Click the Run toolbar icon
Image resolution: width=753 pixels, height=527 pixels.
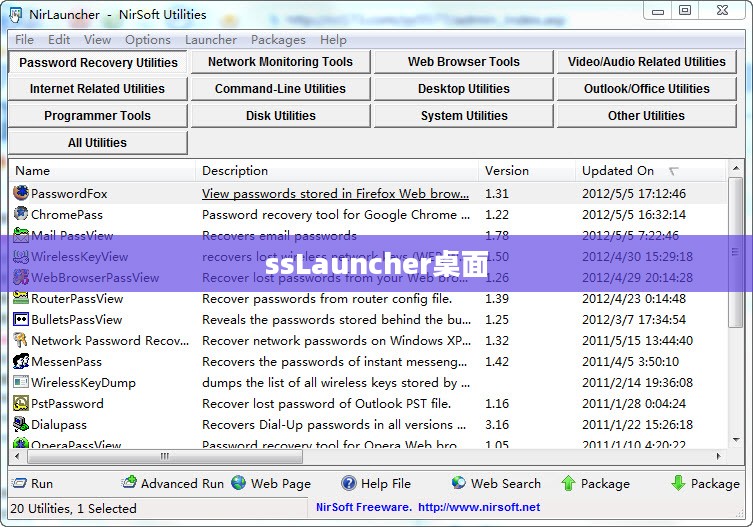click(19, 483)
